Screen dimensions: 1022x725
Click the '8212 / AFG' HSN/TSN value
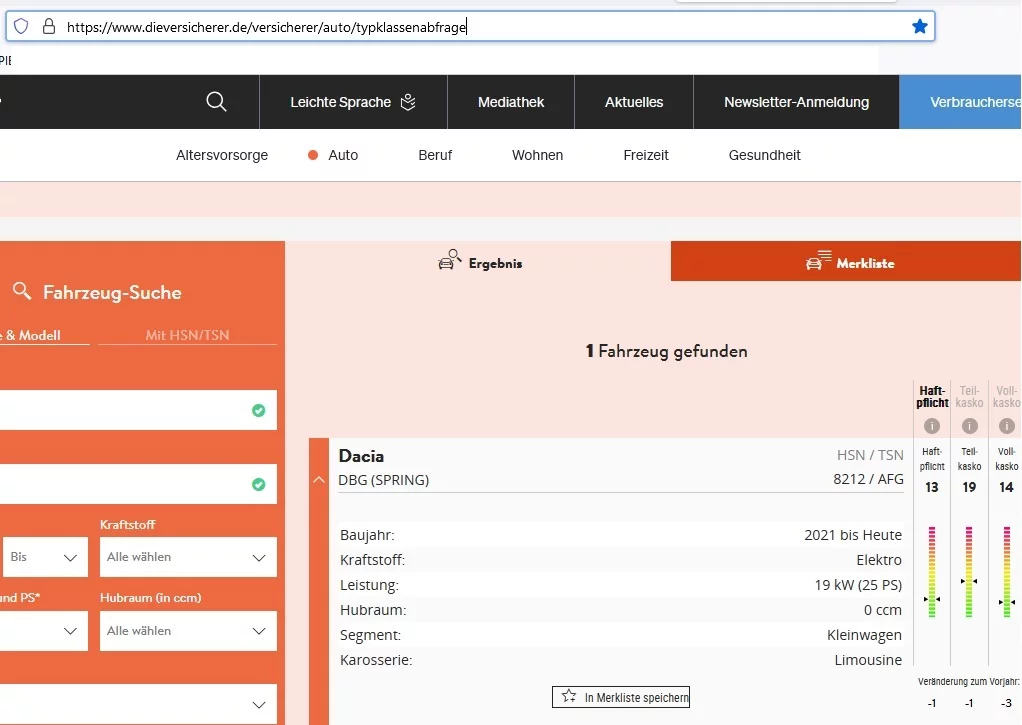pyautogui.click(x=868, y=479)
